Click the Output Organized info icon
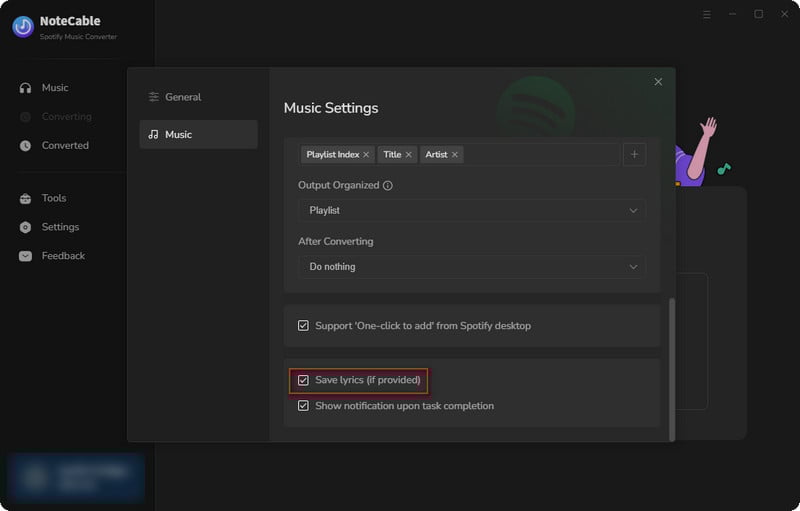 click(388, 186)
